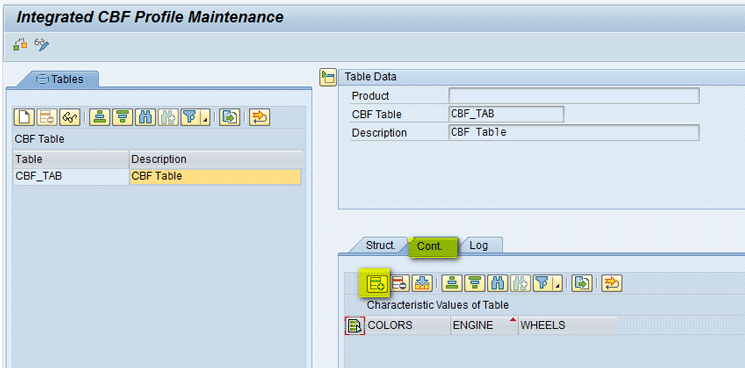Sort descending in the Cont. toolbar
Viewport: 745px width, 368px height.
[x=474, y=283]
